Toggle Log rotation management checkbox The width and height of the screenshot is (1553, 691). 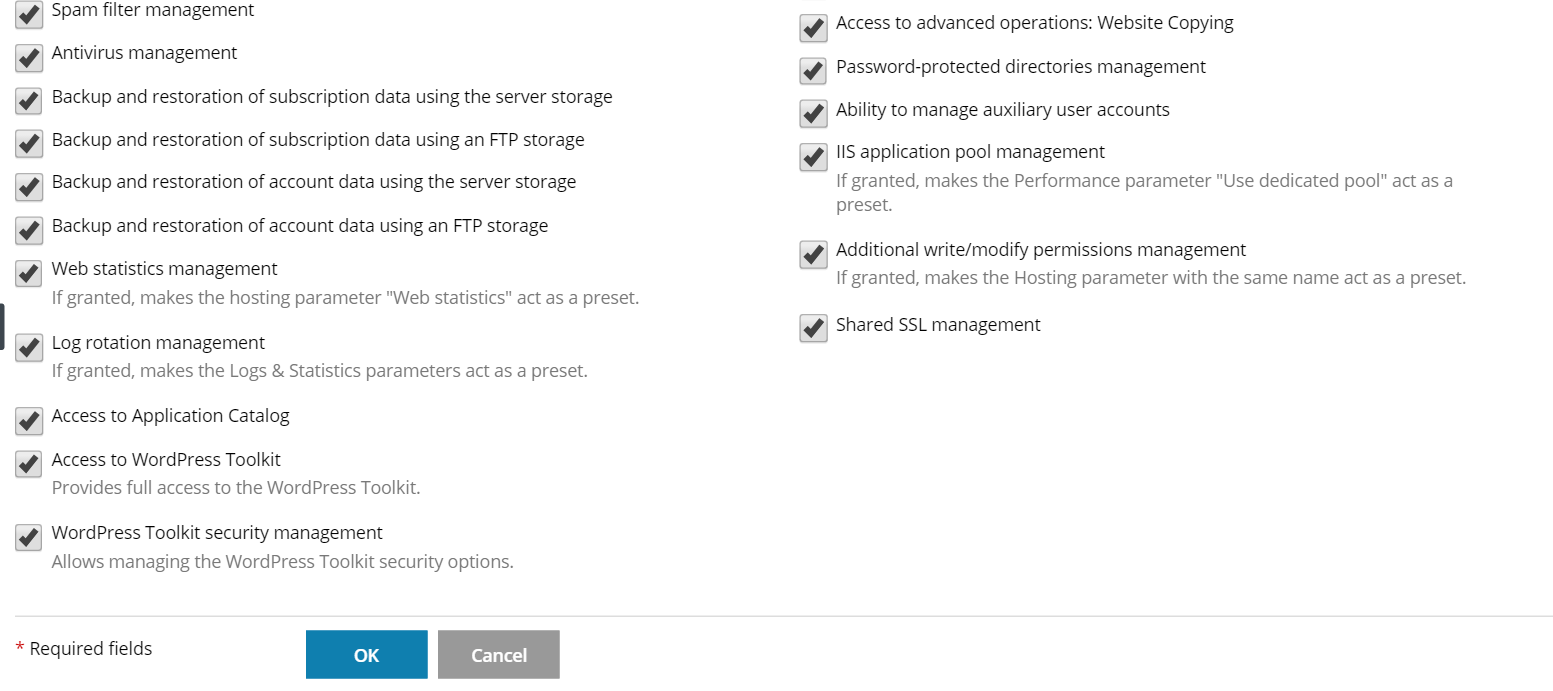point(29,347)
